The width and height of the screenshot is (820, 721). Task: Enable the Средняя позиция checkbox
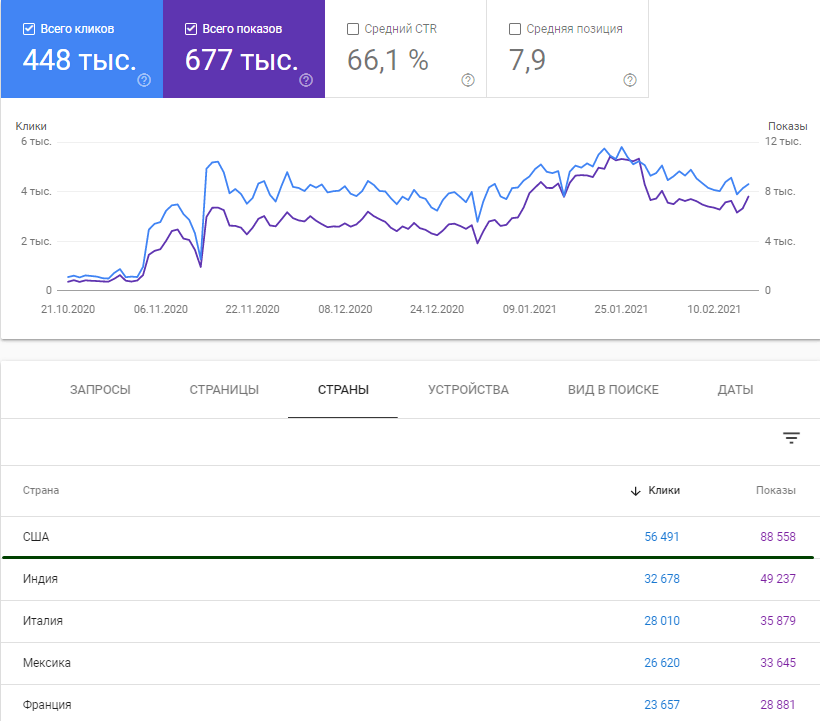515,29
